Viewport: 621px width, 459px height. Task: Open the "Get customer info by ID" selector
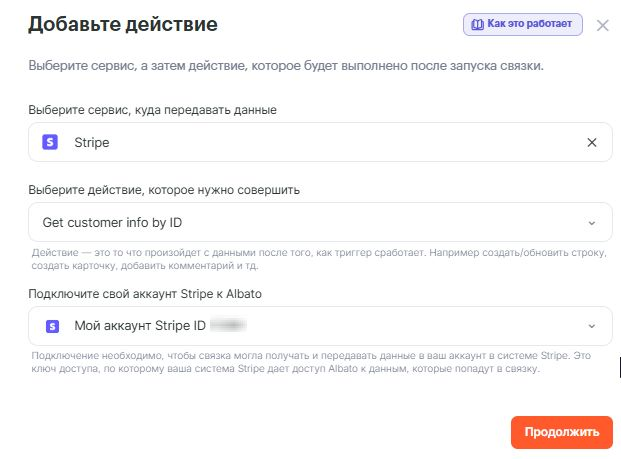tap(300, 222)
